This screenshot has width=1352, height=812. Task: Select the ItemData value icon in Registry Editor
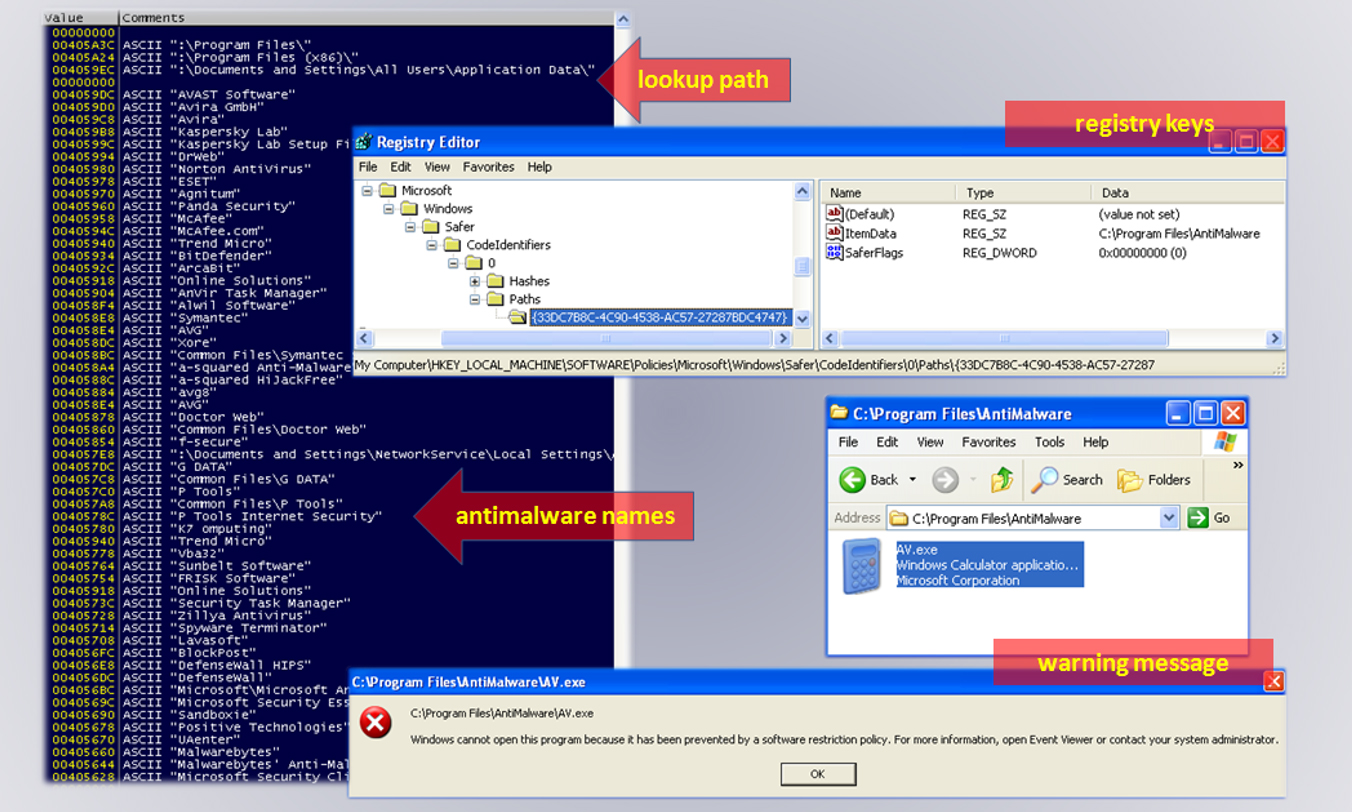834,233
